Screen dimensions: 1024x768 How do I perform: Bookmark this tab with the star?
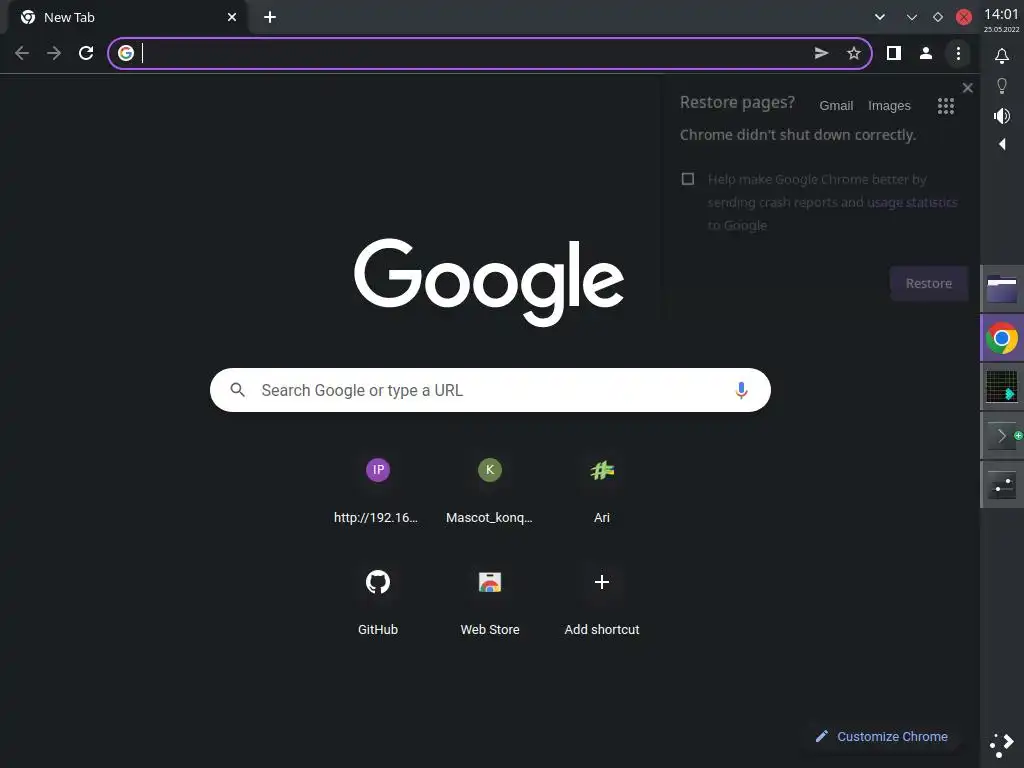(854, 54)
